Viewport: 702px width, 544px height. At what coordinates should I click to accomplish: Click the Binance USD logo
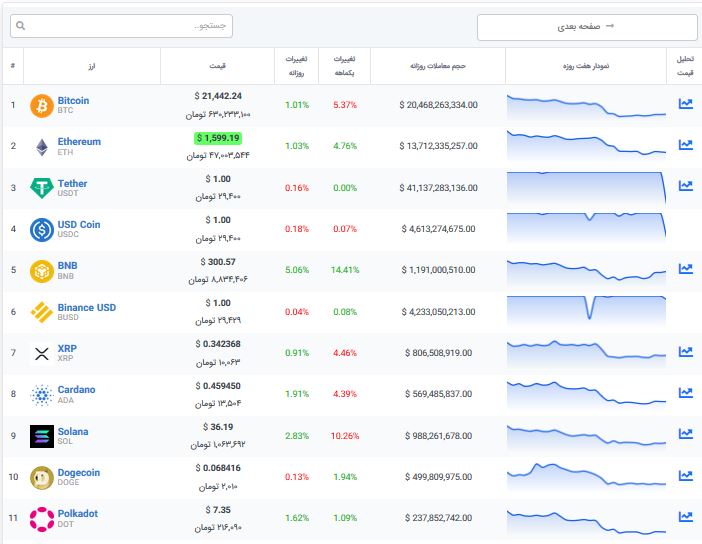click(42, 312)
